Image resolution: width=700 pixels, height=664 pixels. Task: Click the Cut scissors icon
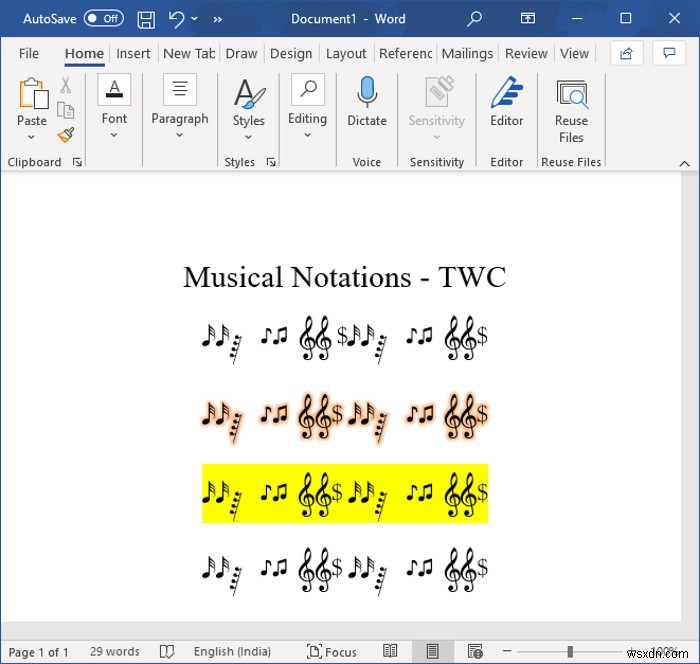(66, 84)
